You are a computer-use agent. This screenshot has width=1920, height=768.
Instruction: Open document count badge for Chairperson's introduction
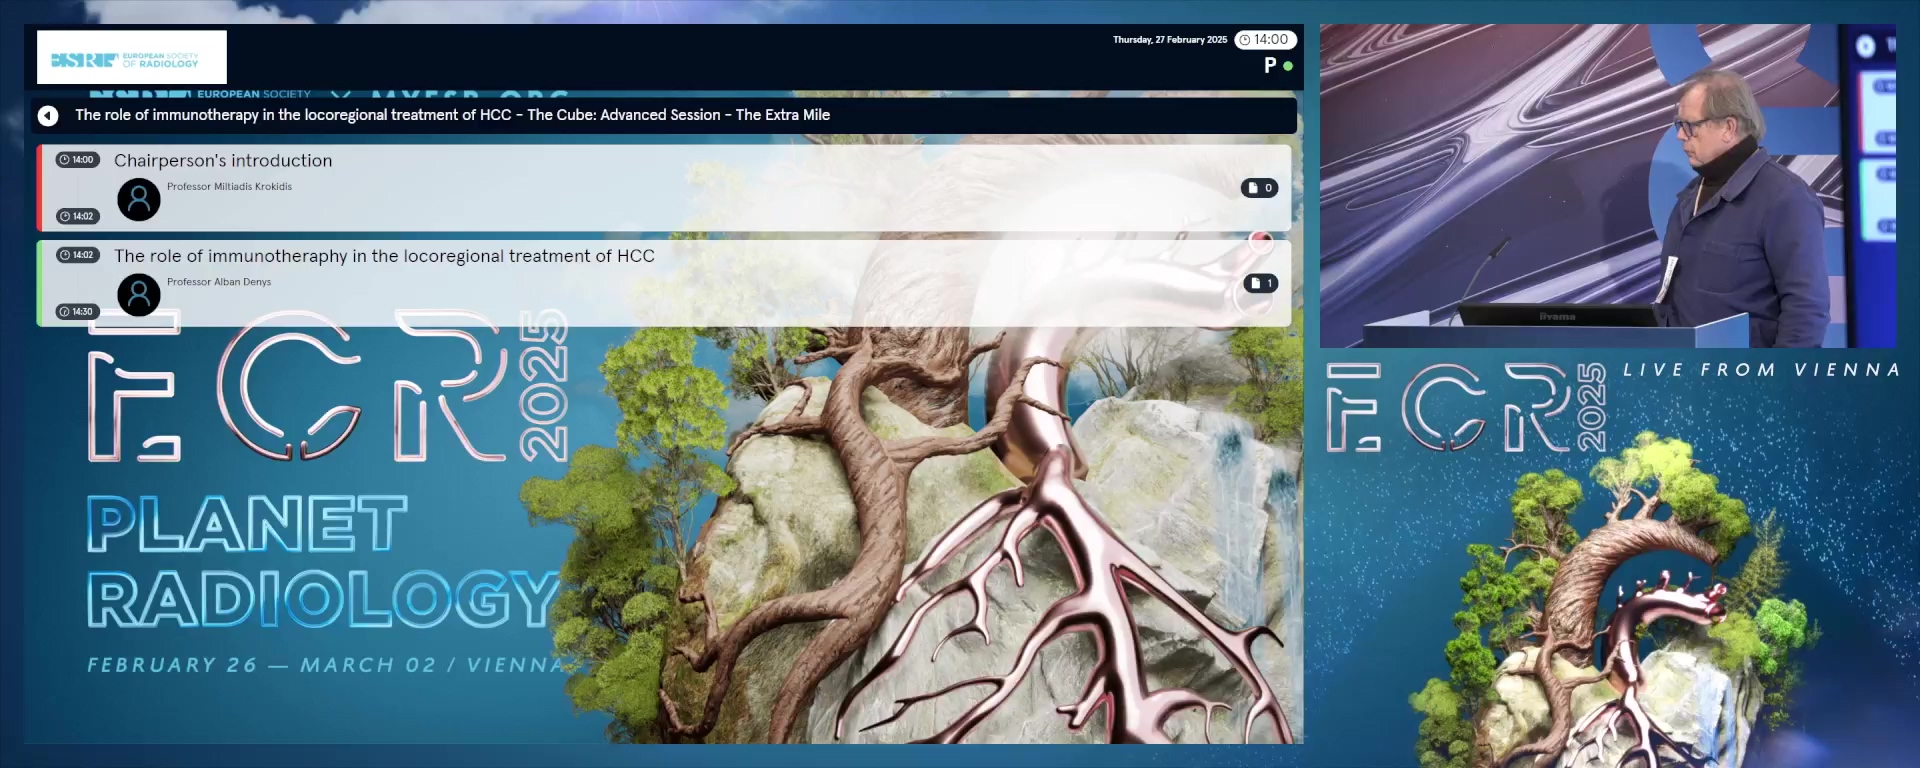[x=1260, y=188]
